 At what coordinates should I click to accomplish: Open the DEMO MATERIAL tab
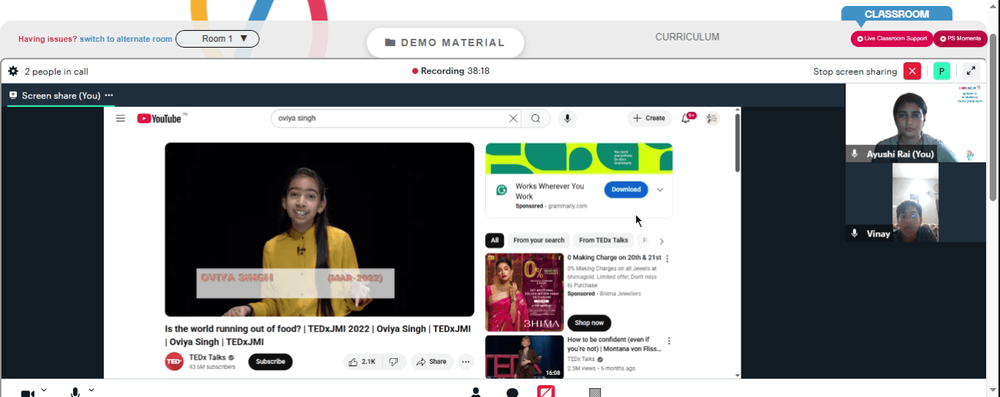[x=445, y=43]
